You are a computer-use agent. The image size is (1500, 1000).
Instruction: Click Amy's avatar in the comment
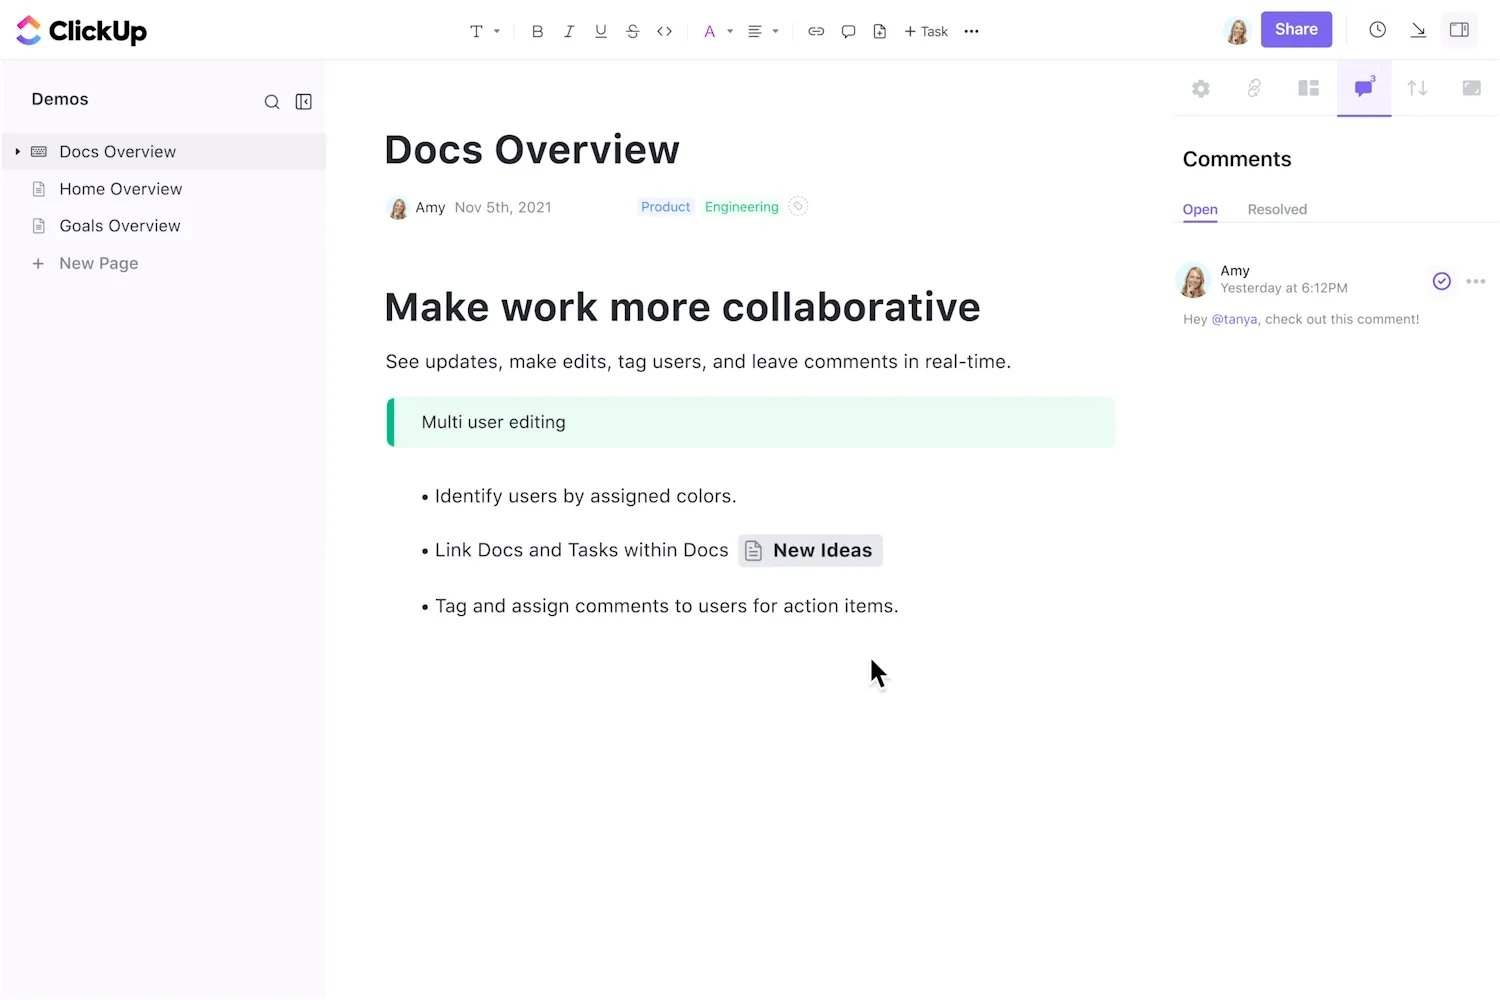[x=1194, y=280]
